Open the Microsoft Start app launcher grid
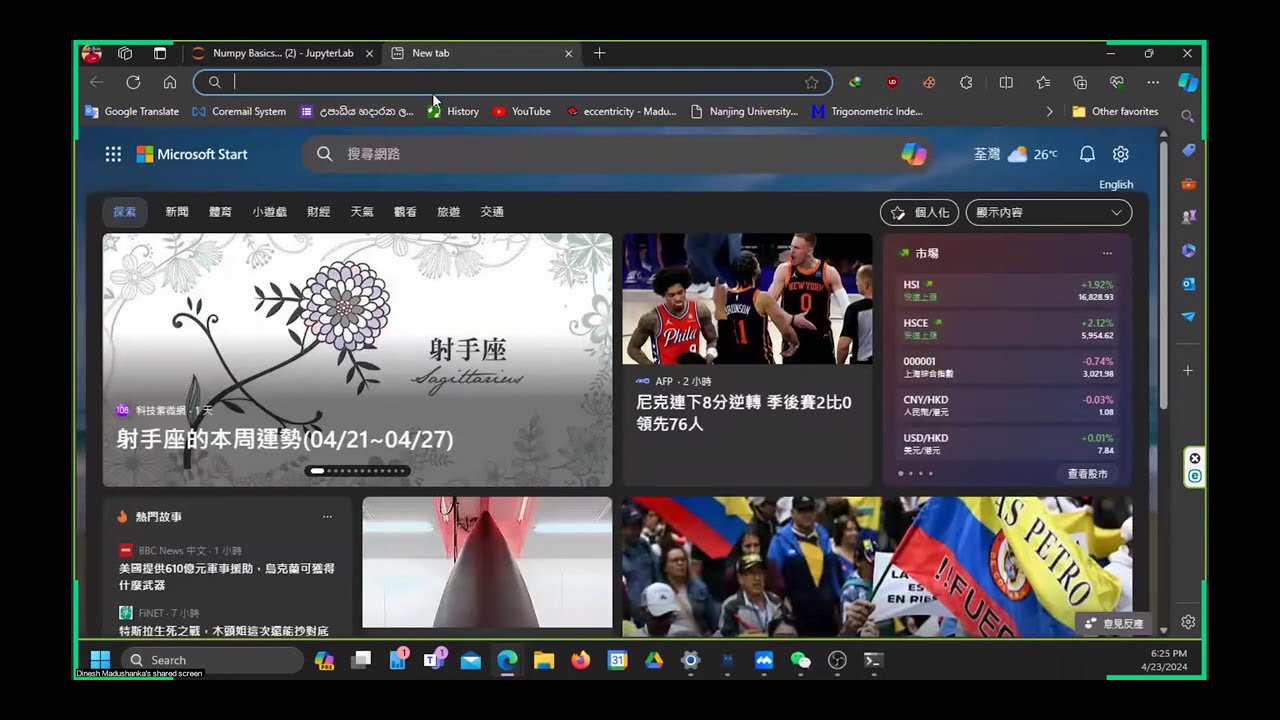The height and width of the screenshot is (720, 1280). point(113,154)
